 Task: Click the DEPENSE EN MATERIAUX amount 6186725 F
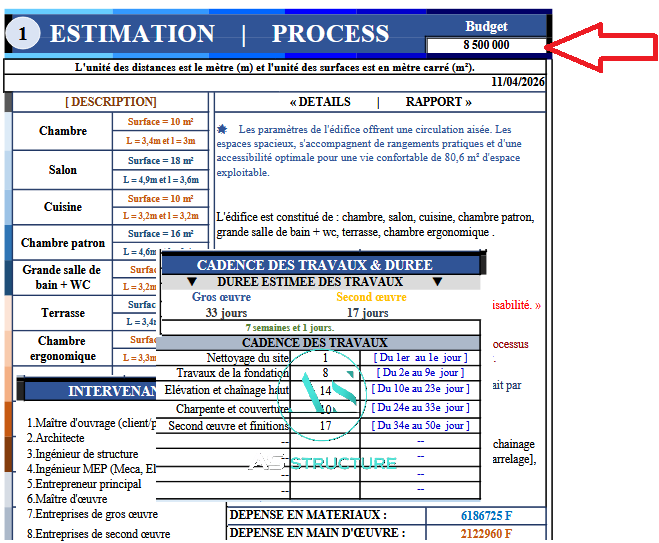point(486,514)
